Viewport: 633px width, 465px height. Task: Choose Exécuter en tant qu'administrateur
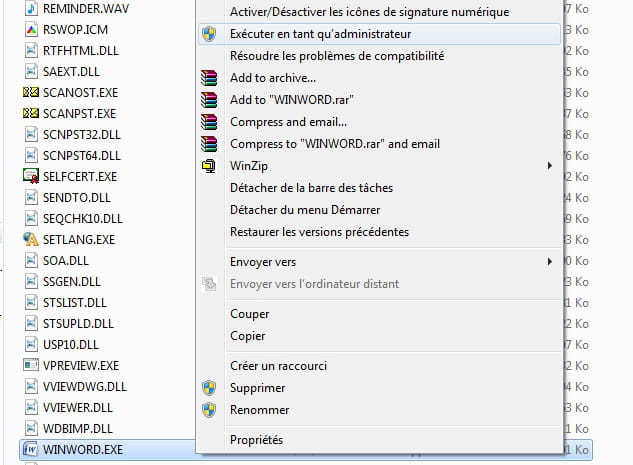(x=379, y=34)
